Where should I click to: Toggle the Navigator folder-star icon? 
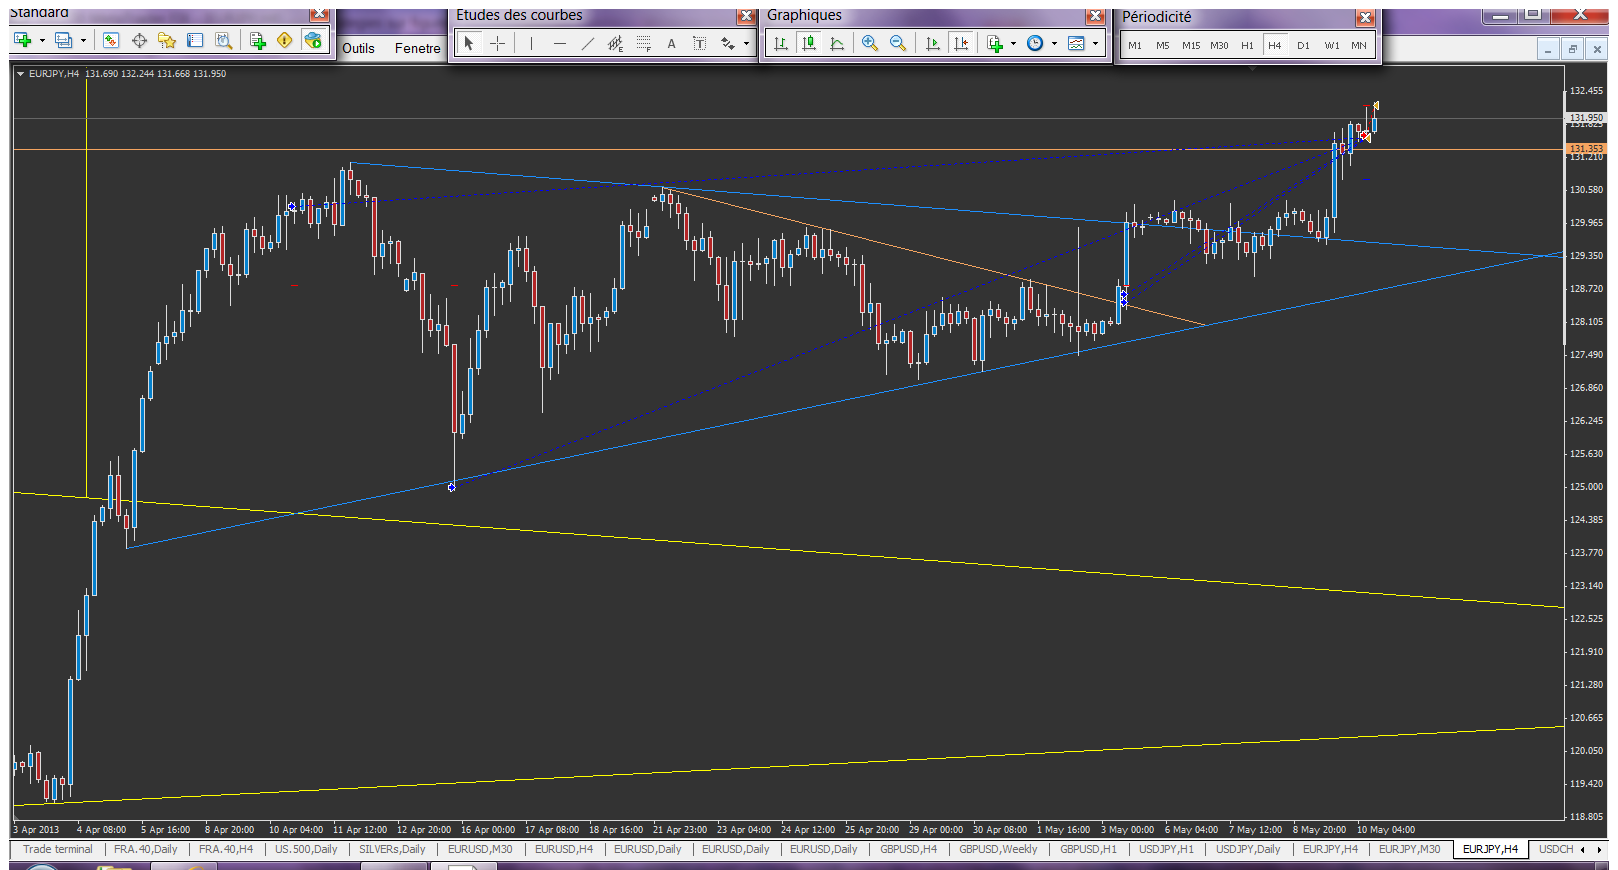pos(167,40)
